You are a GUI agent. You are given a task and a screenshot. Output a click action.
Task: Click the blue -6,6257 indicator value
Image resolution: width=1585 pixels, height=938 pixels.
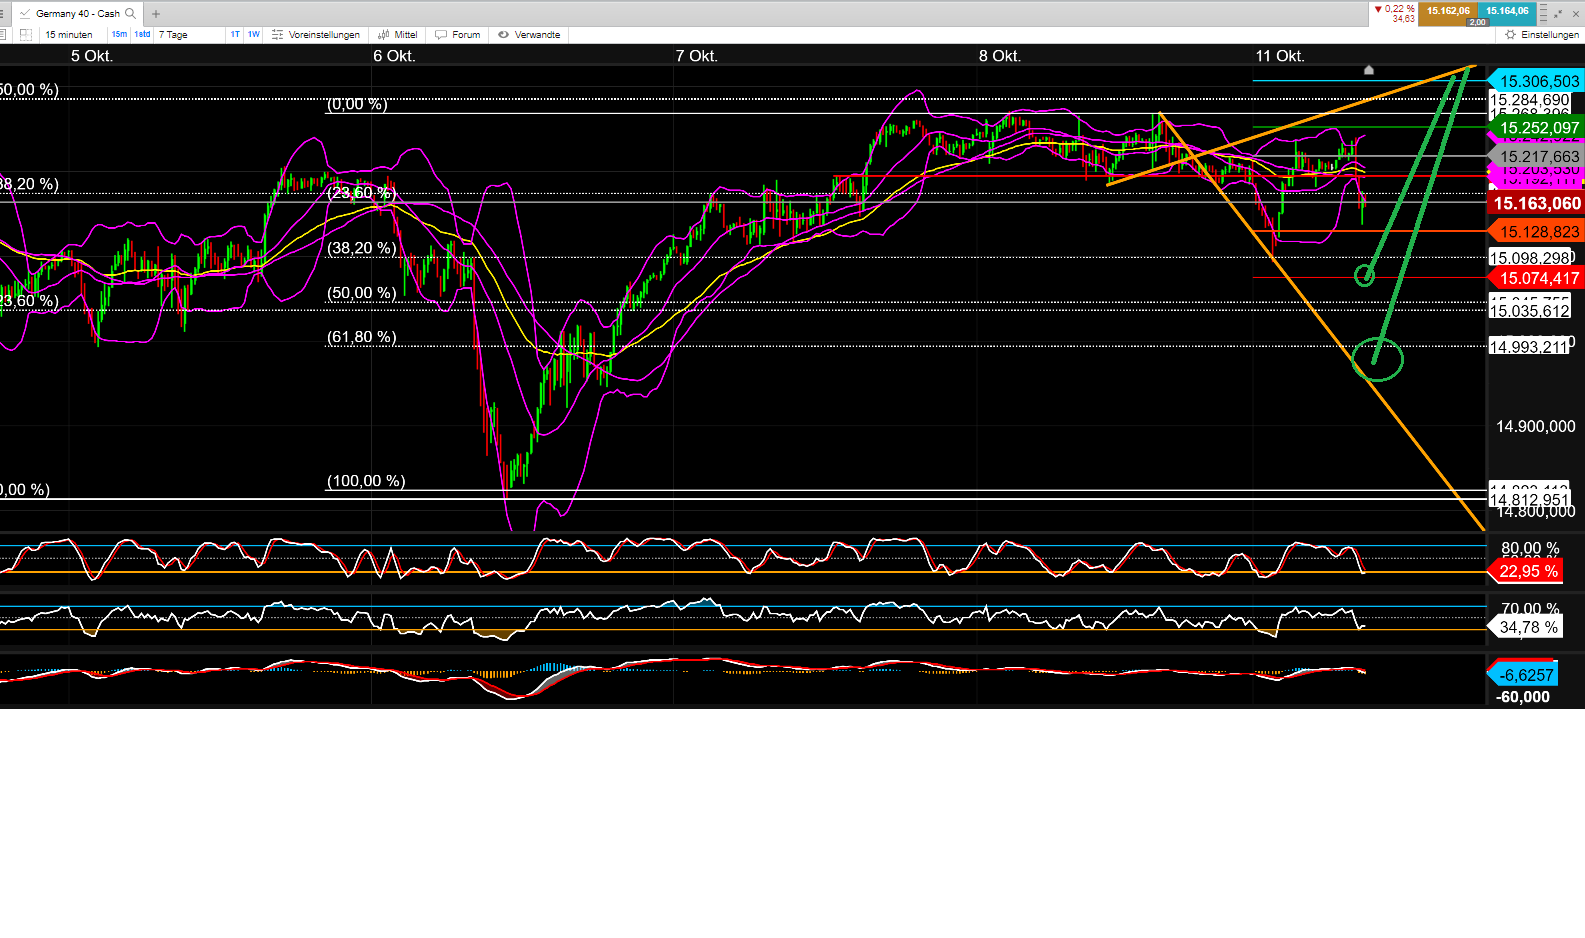(x=1524, y=675)
